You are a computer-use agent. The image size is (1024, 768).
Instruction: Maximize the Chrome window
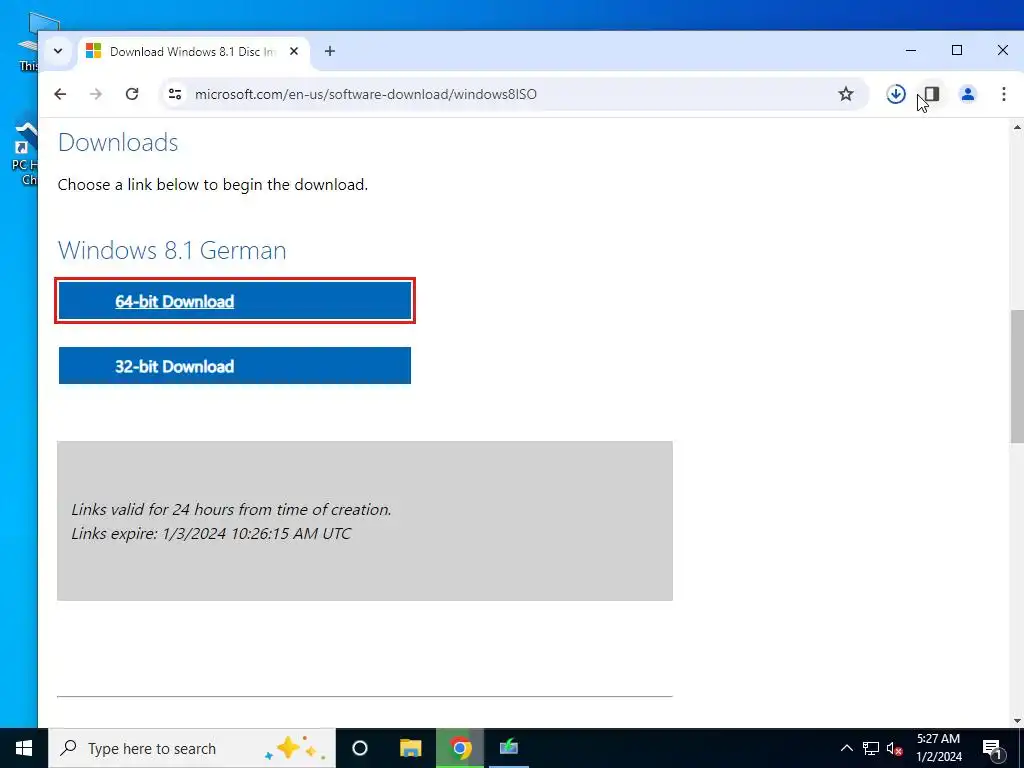(x=957, y=50)
